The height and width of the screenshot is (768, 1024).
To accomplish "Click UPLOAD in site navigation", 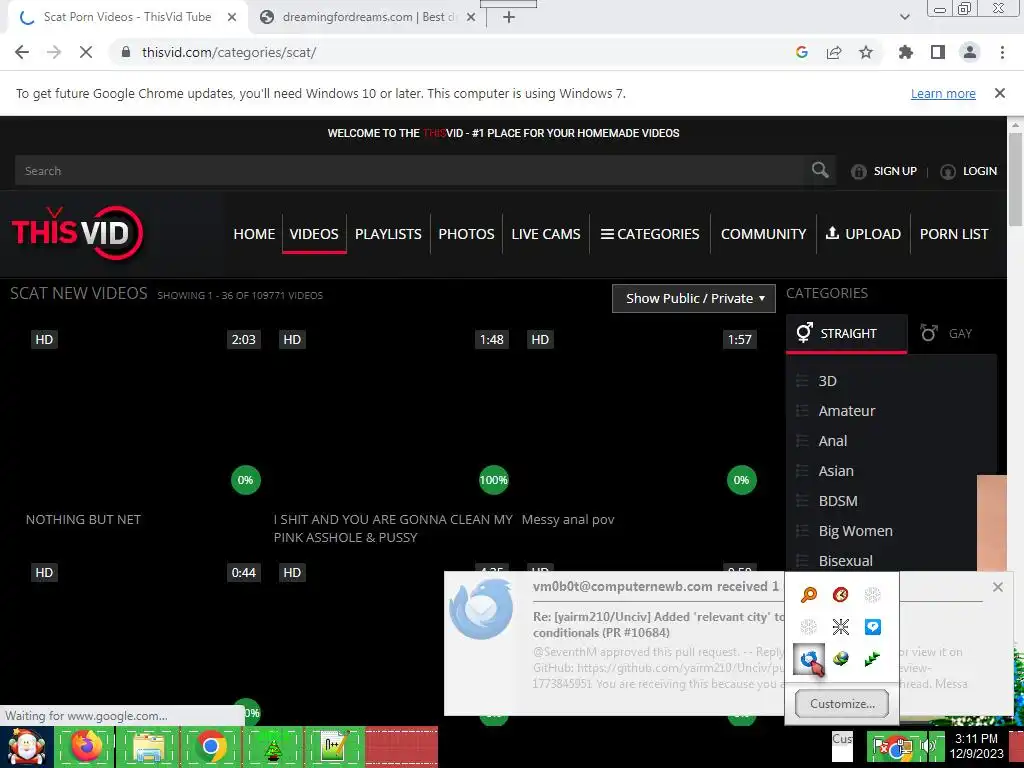I will click(x=863, y=234).
